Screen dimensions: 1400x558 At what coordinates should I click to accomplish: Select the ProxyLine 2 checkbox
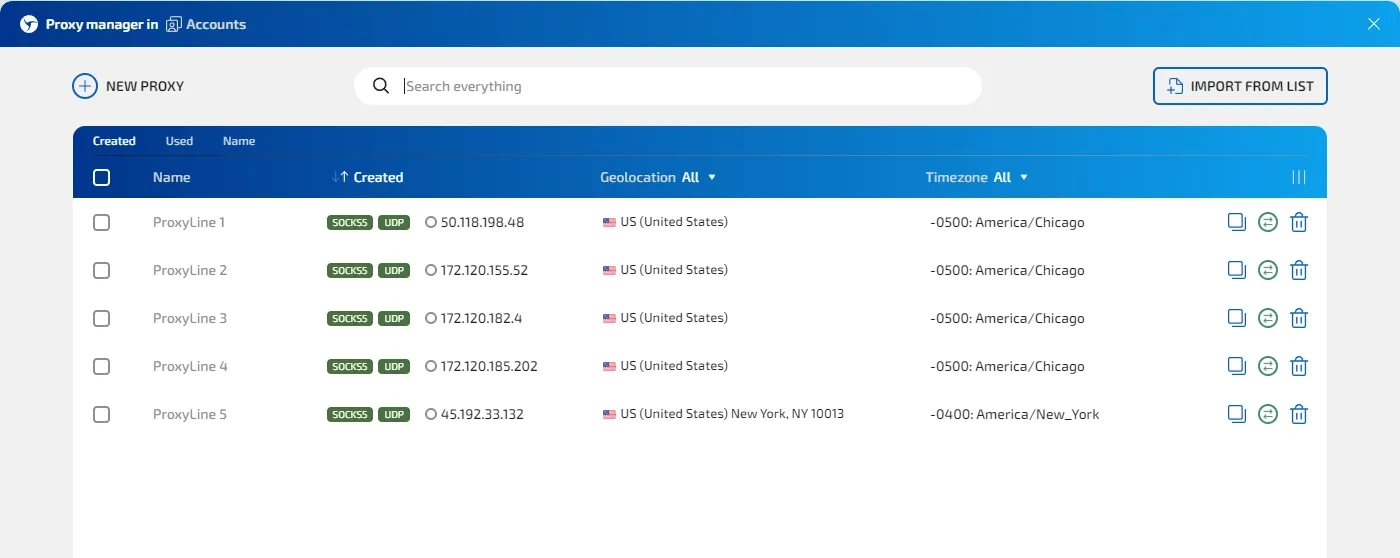pyautogui.click(x=101, y=270)
